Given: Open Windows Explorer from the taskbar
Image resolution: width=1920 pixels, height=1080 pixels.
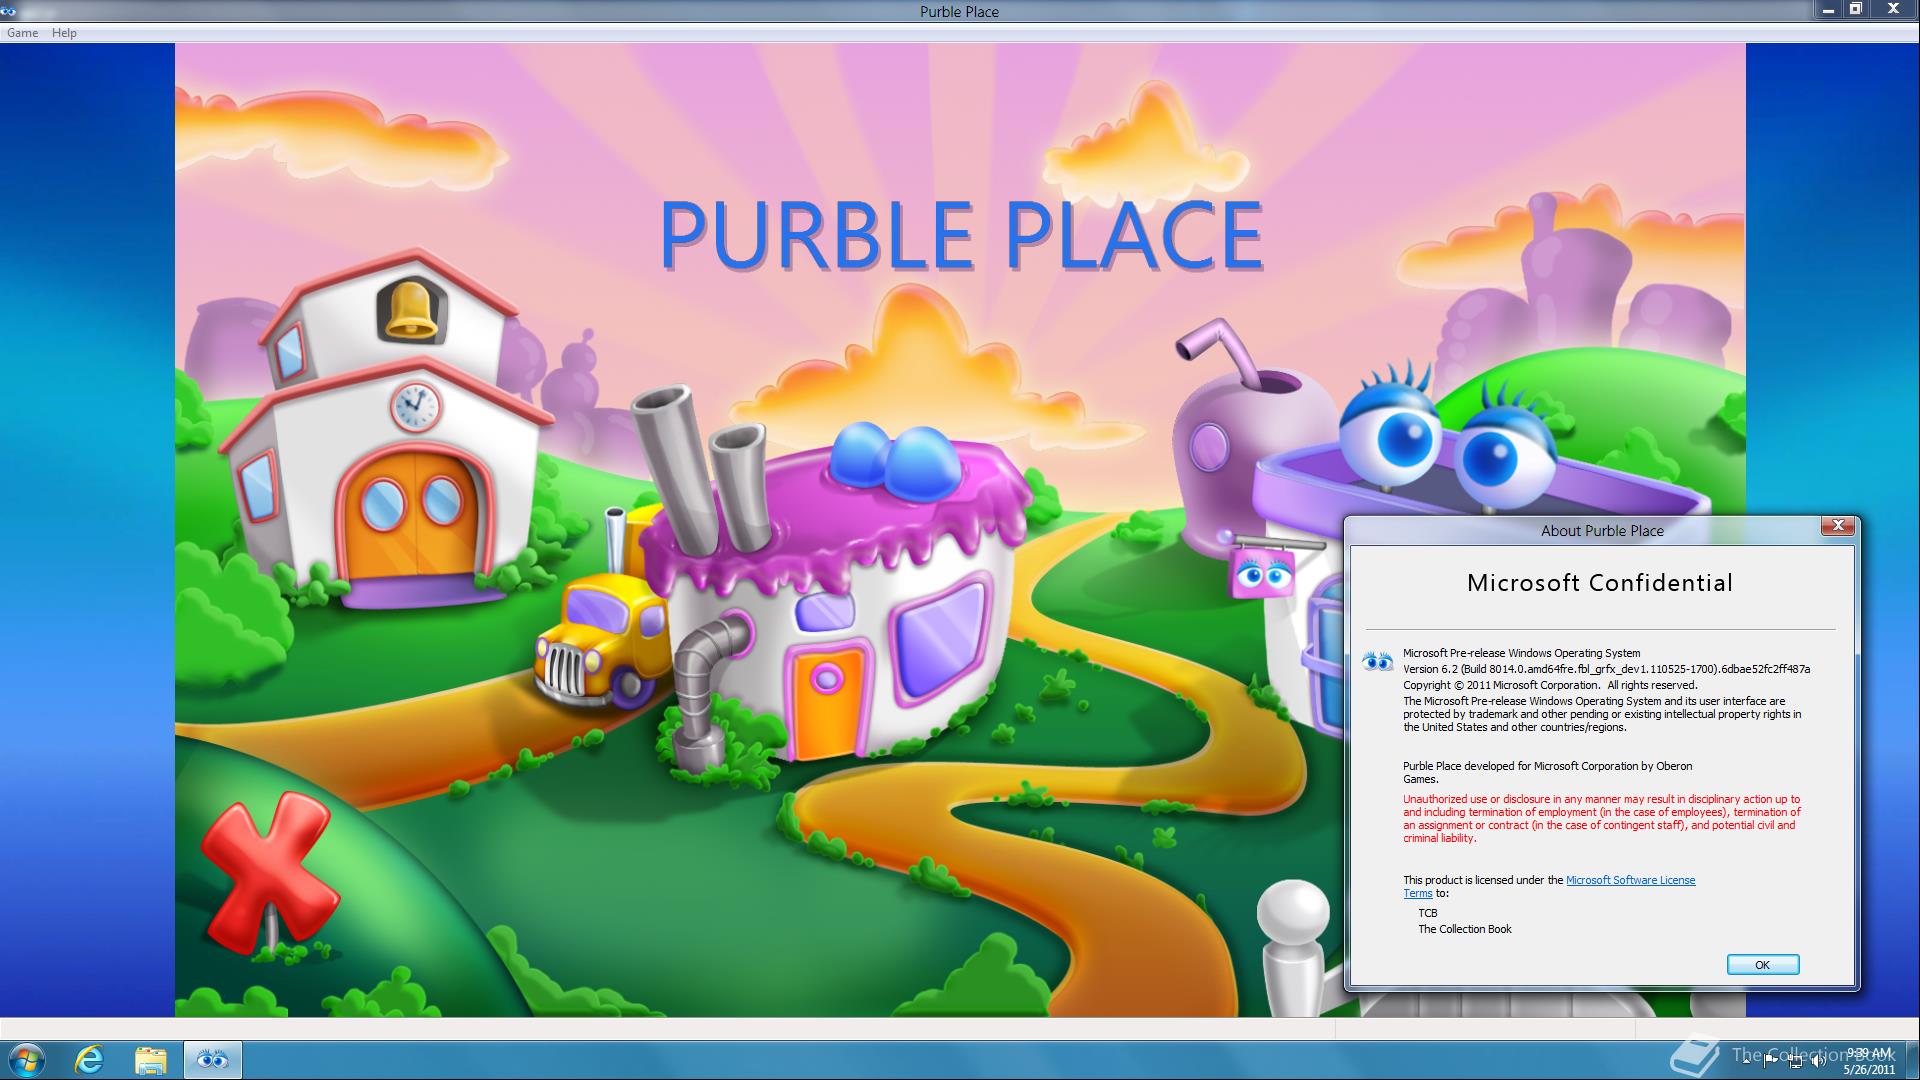Looking at the screenshot, I should 150,1059.
